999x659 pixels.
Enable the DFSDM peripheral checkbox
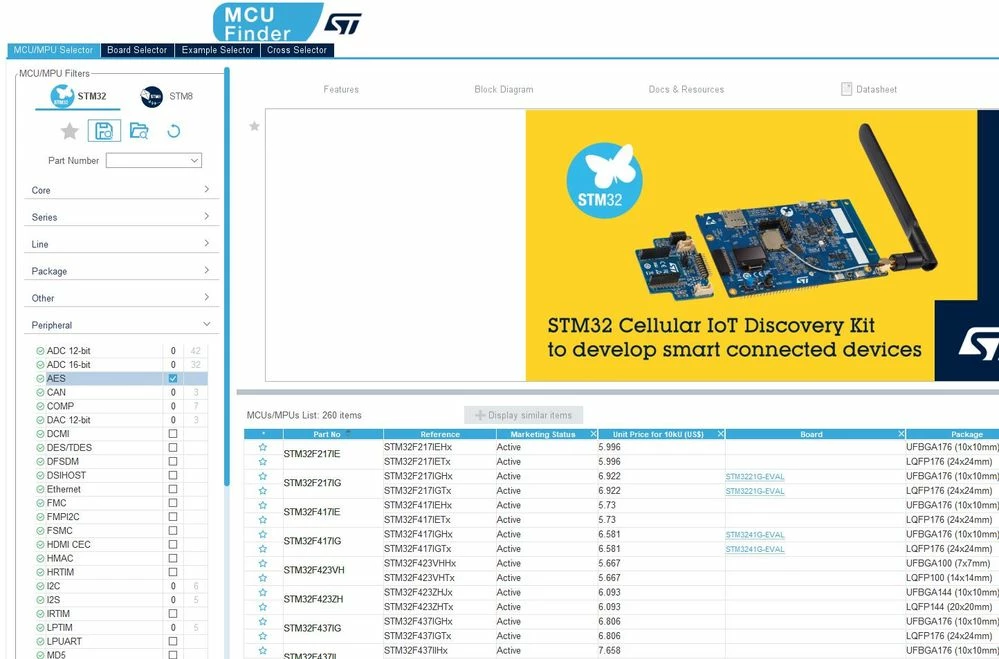click(173, 461)
